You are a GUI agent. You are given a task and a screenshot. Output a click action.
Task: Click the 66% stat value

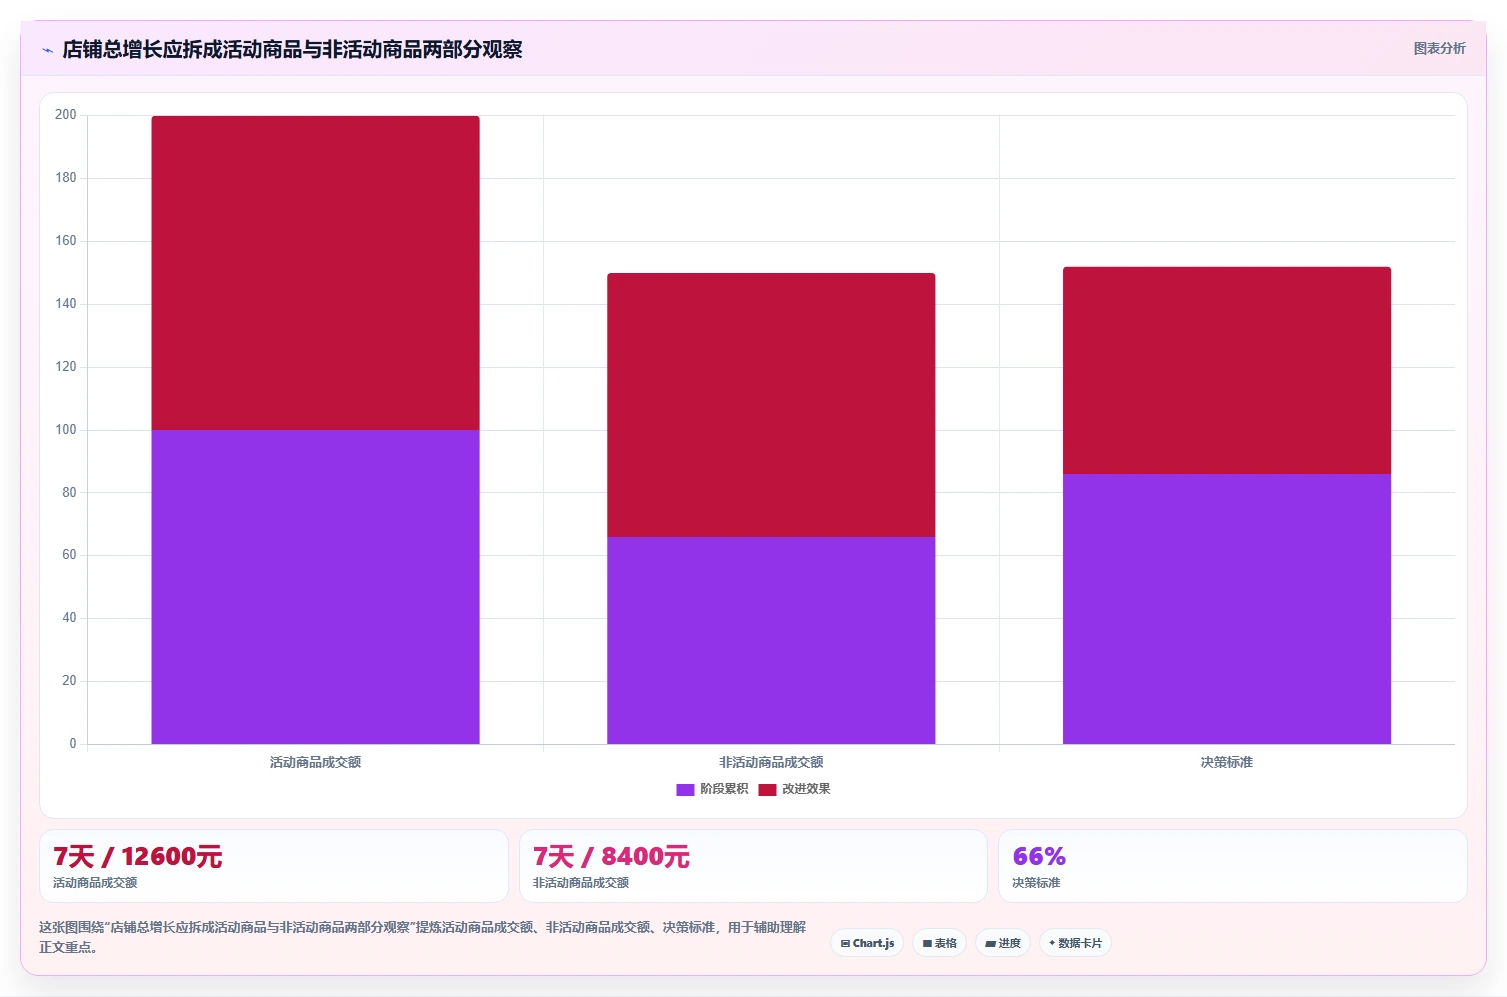pos(1039,856)
